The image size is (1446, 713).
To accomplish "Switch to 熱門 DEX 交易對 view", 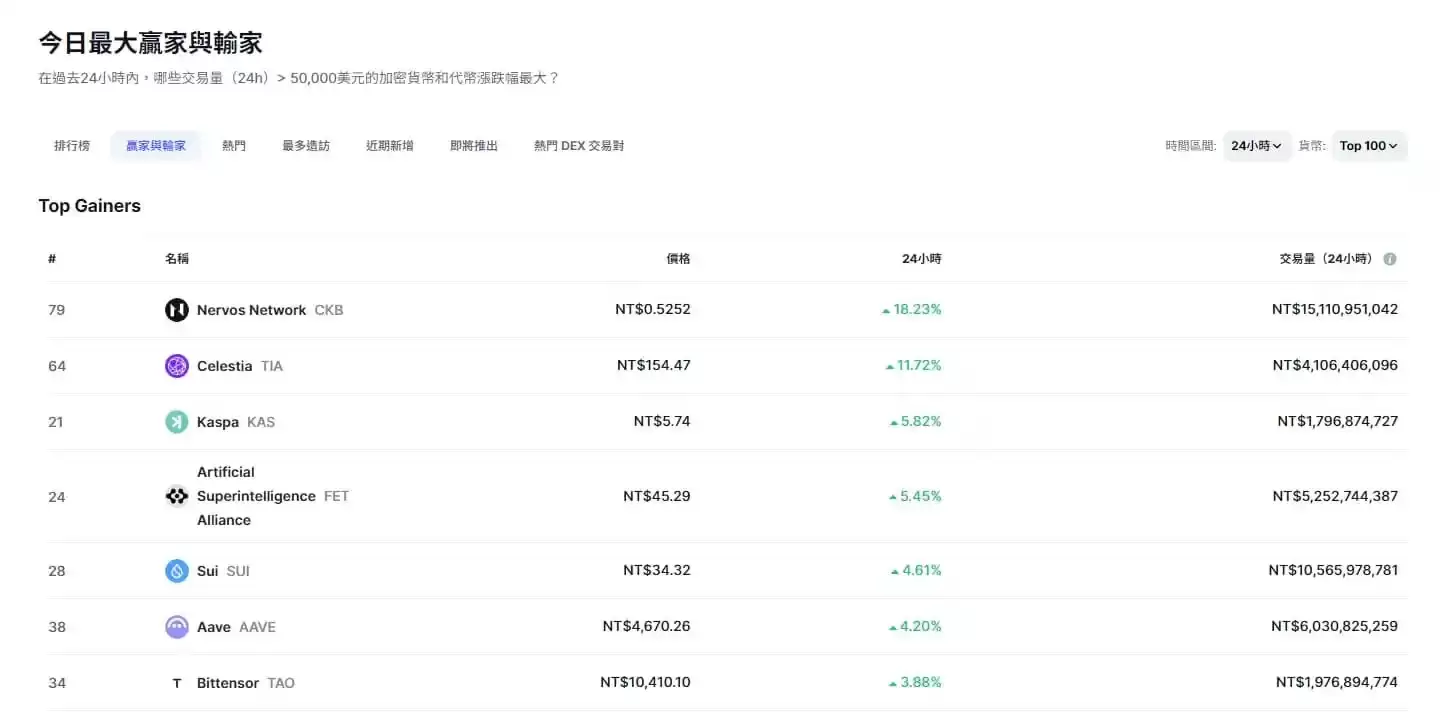I will click(x=579, y=145).
